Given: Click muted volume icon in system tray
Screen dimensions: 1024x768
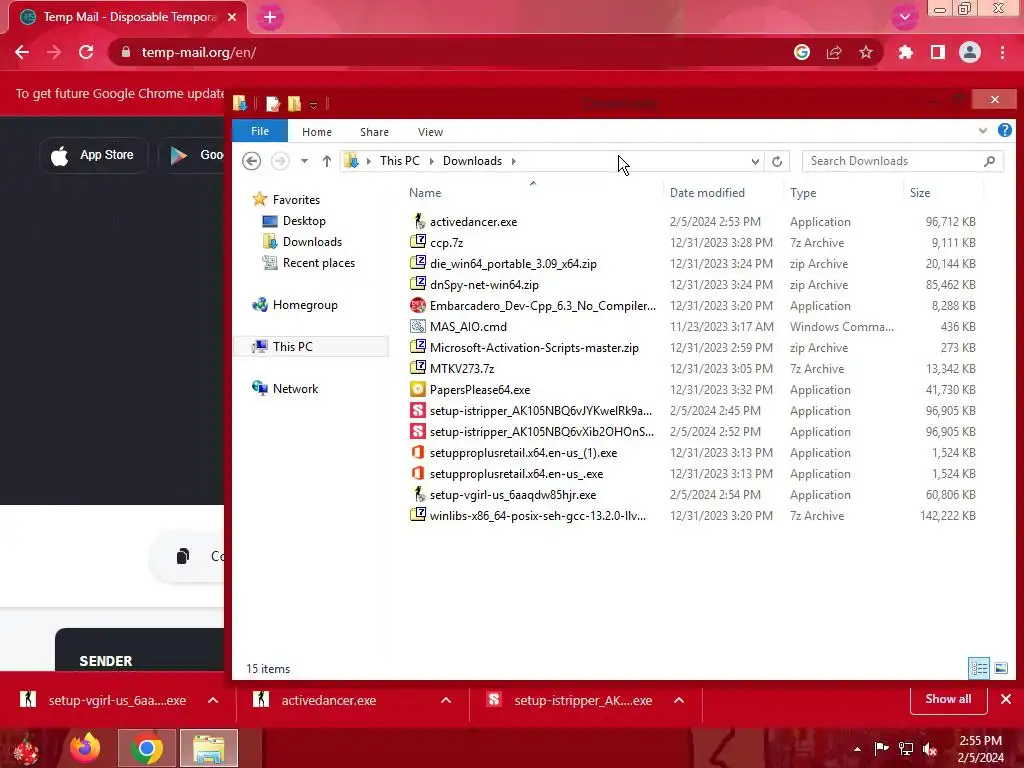Looking at the screenshot, I should pyautogui.click(x=929, y=748).
